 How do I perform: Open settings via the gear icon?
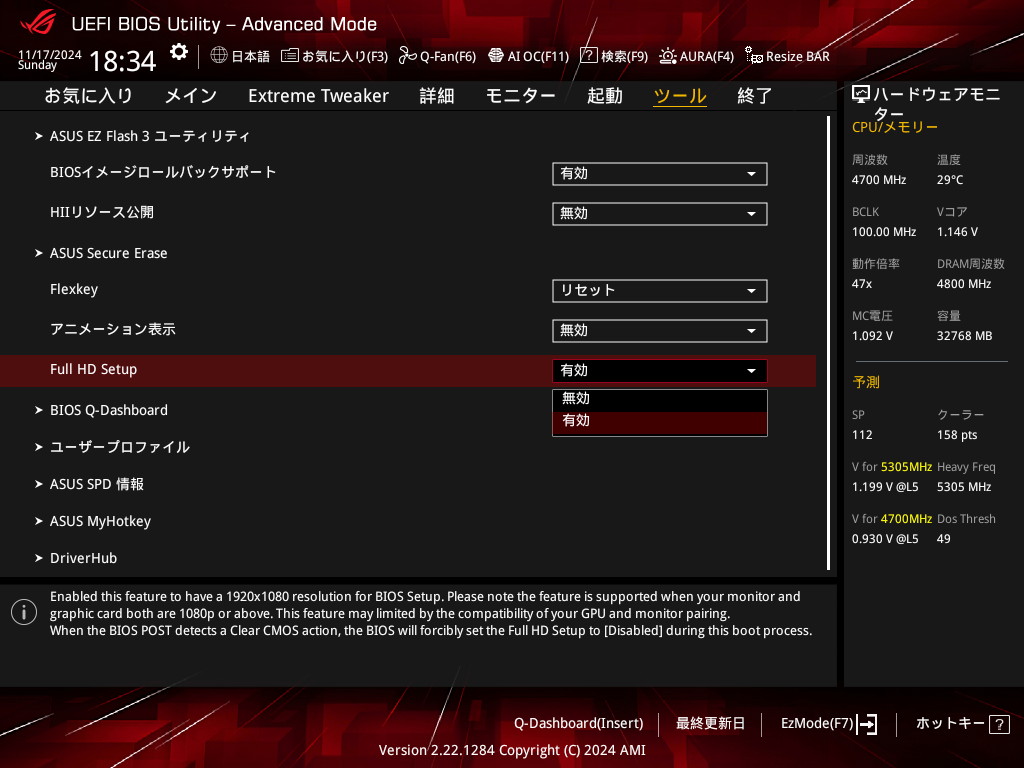179,52
